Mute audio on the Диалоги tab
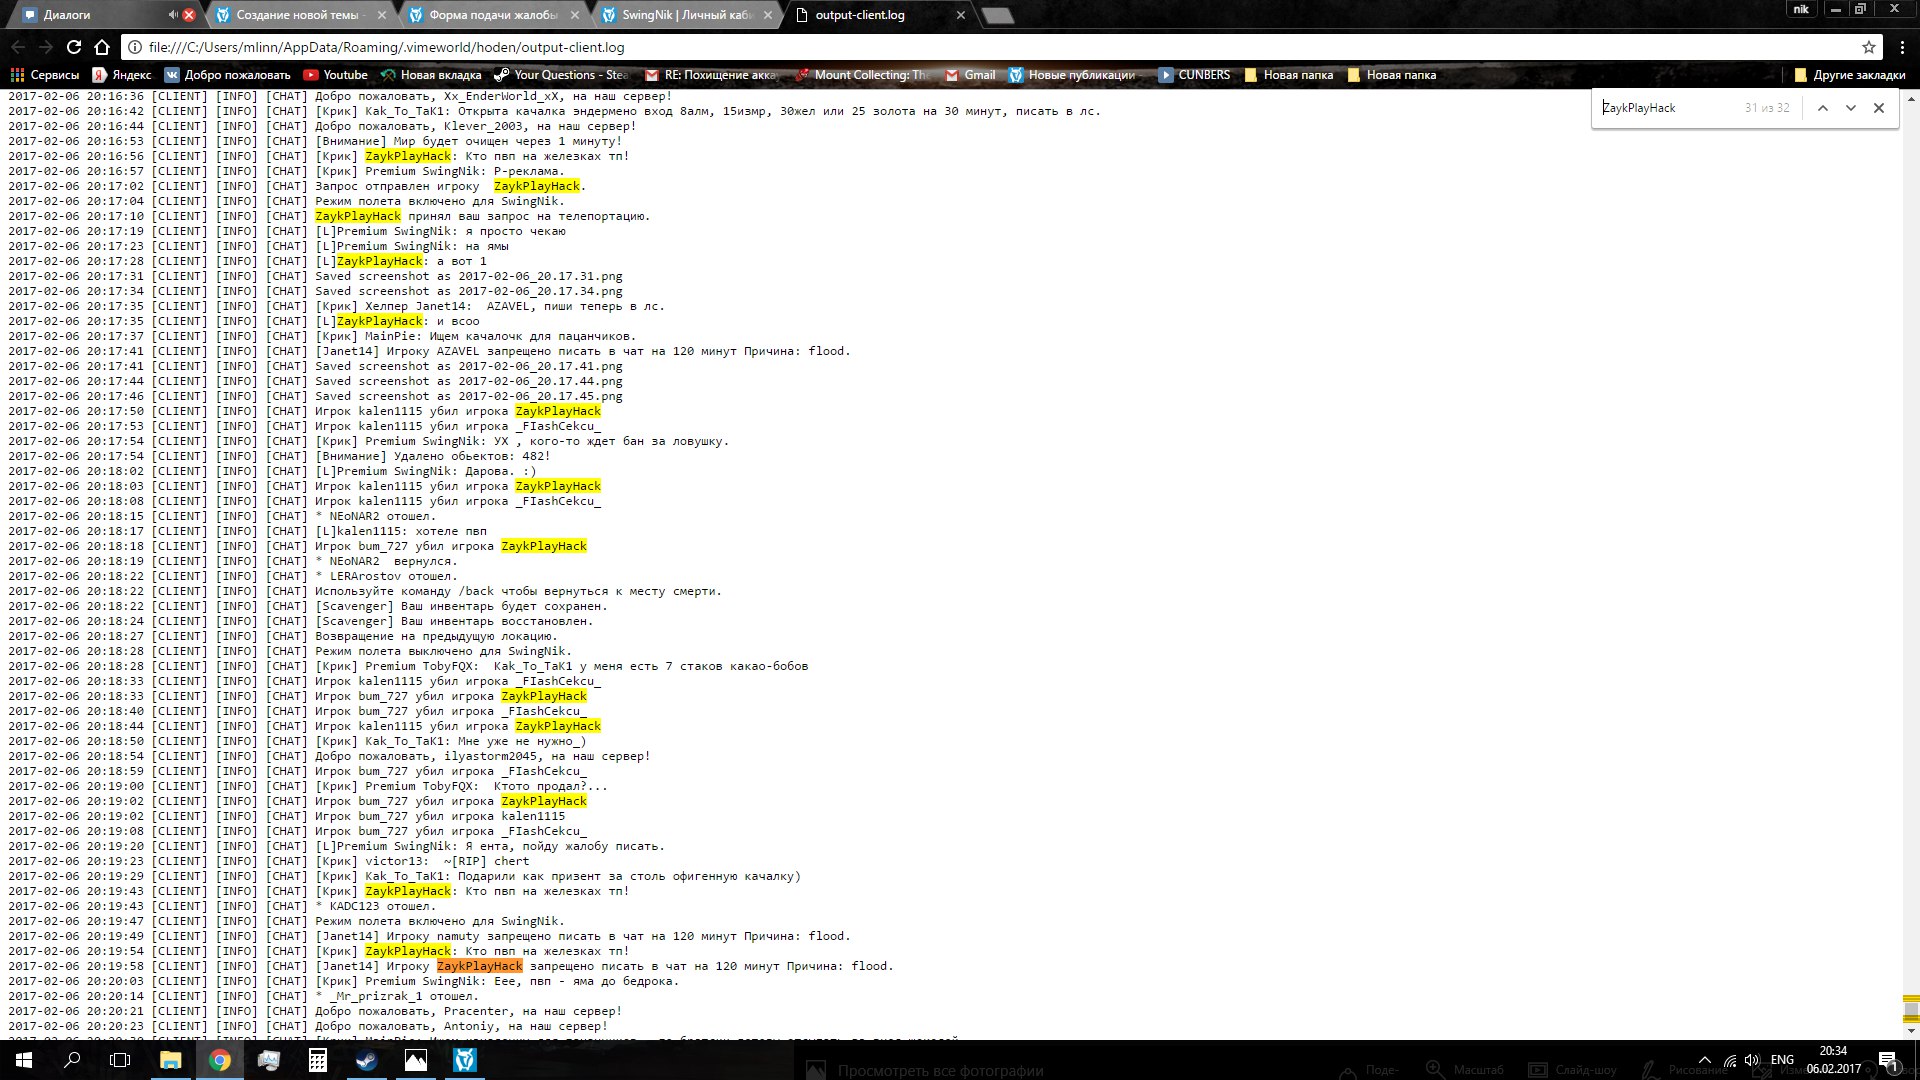The width and height of the screenshot is (1920, 1080). [173, 15]
